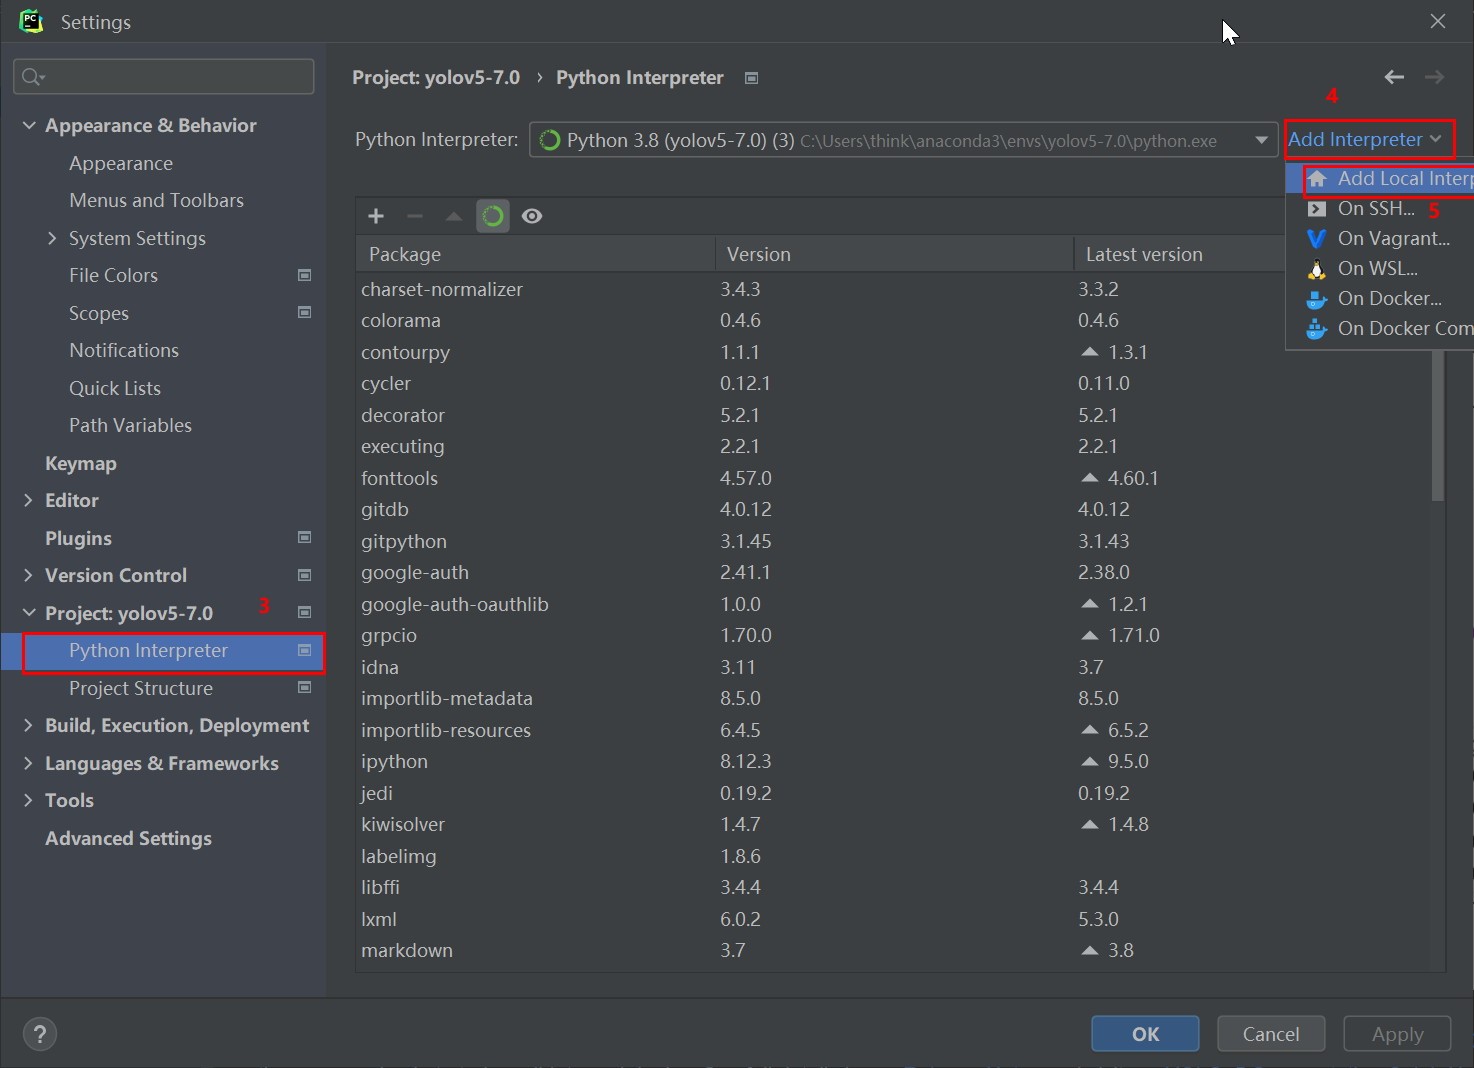Click the project-level icon next to Plugins
Image resolution: width=1474 pixels, height=1068 pixels.
pos(305,537)
